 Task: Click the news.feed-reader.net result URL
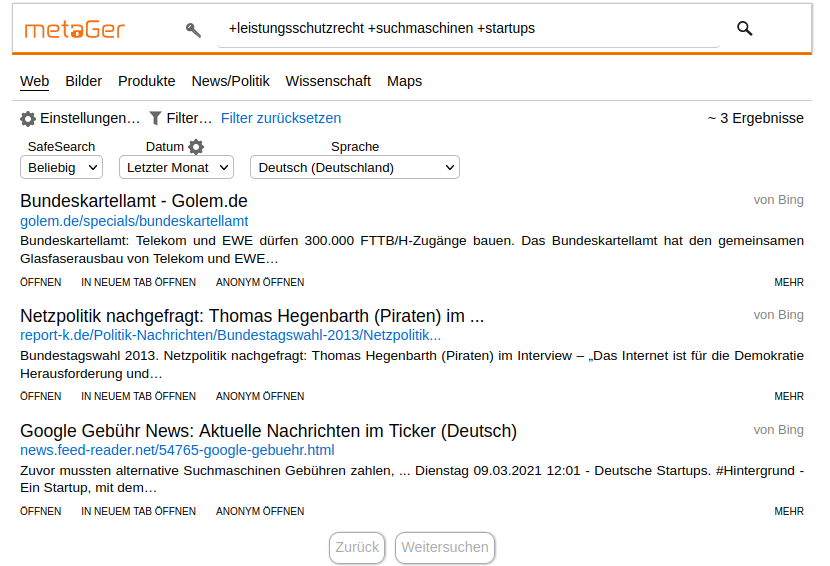pos(177,450)
